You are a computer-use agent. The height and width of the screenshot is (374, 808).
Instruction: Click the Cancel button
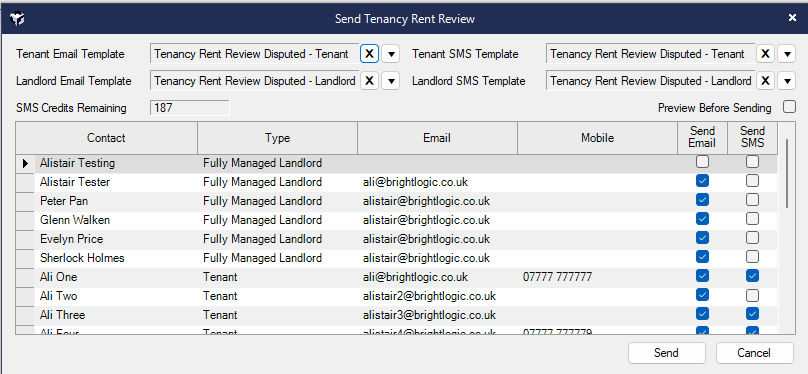pos(754,353)
